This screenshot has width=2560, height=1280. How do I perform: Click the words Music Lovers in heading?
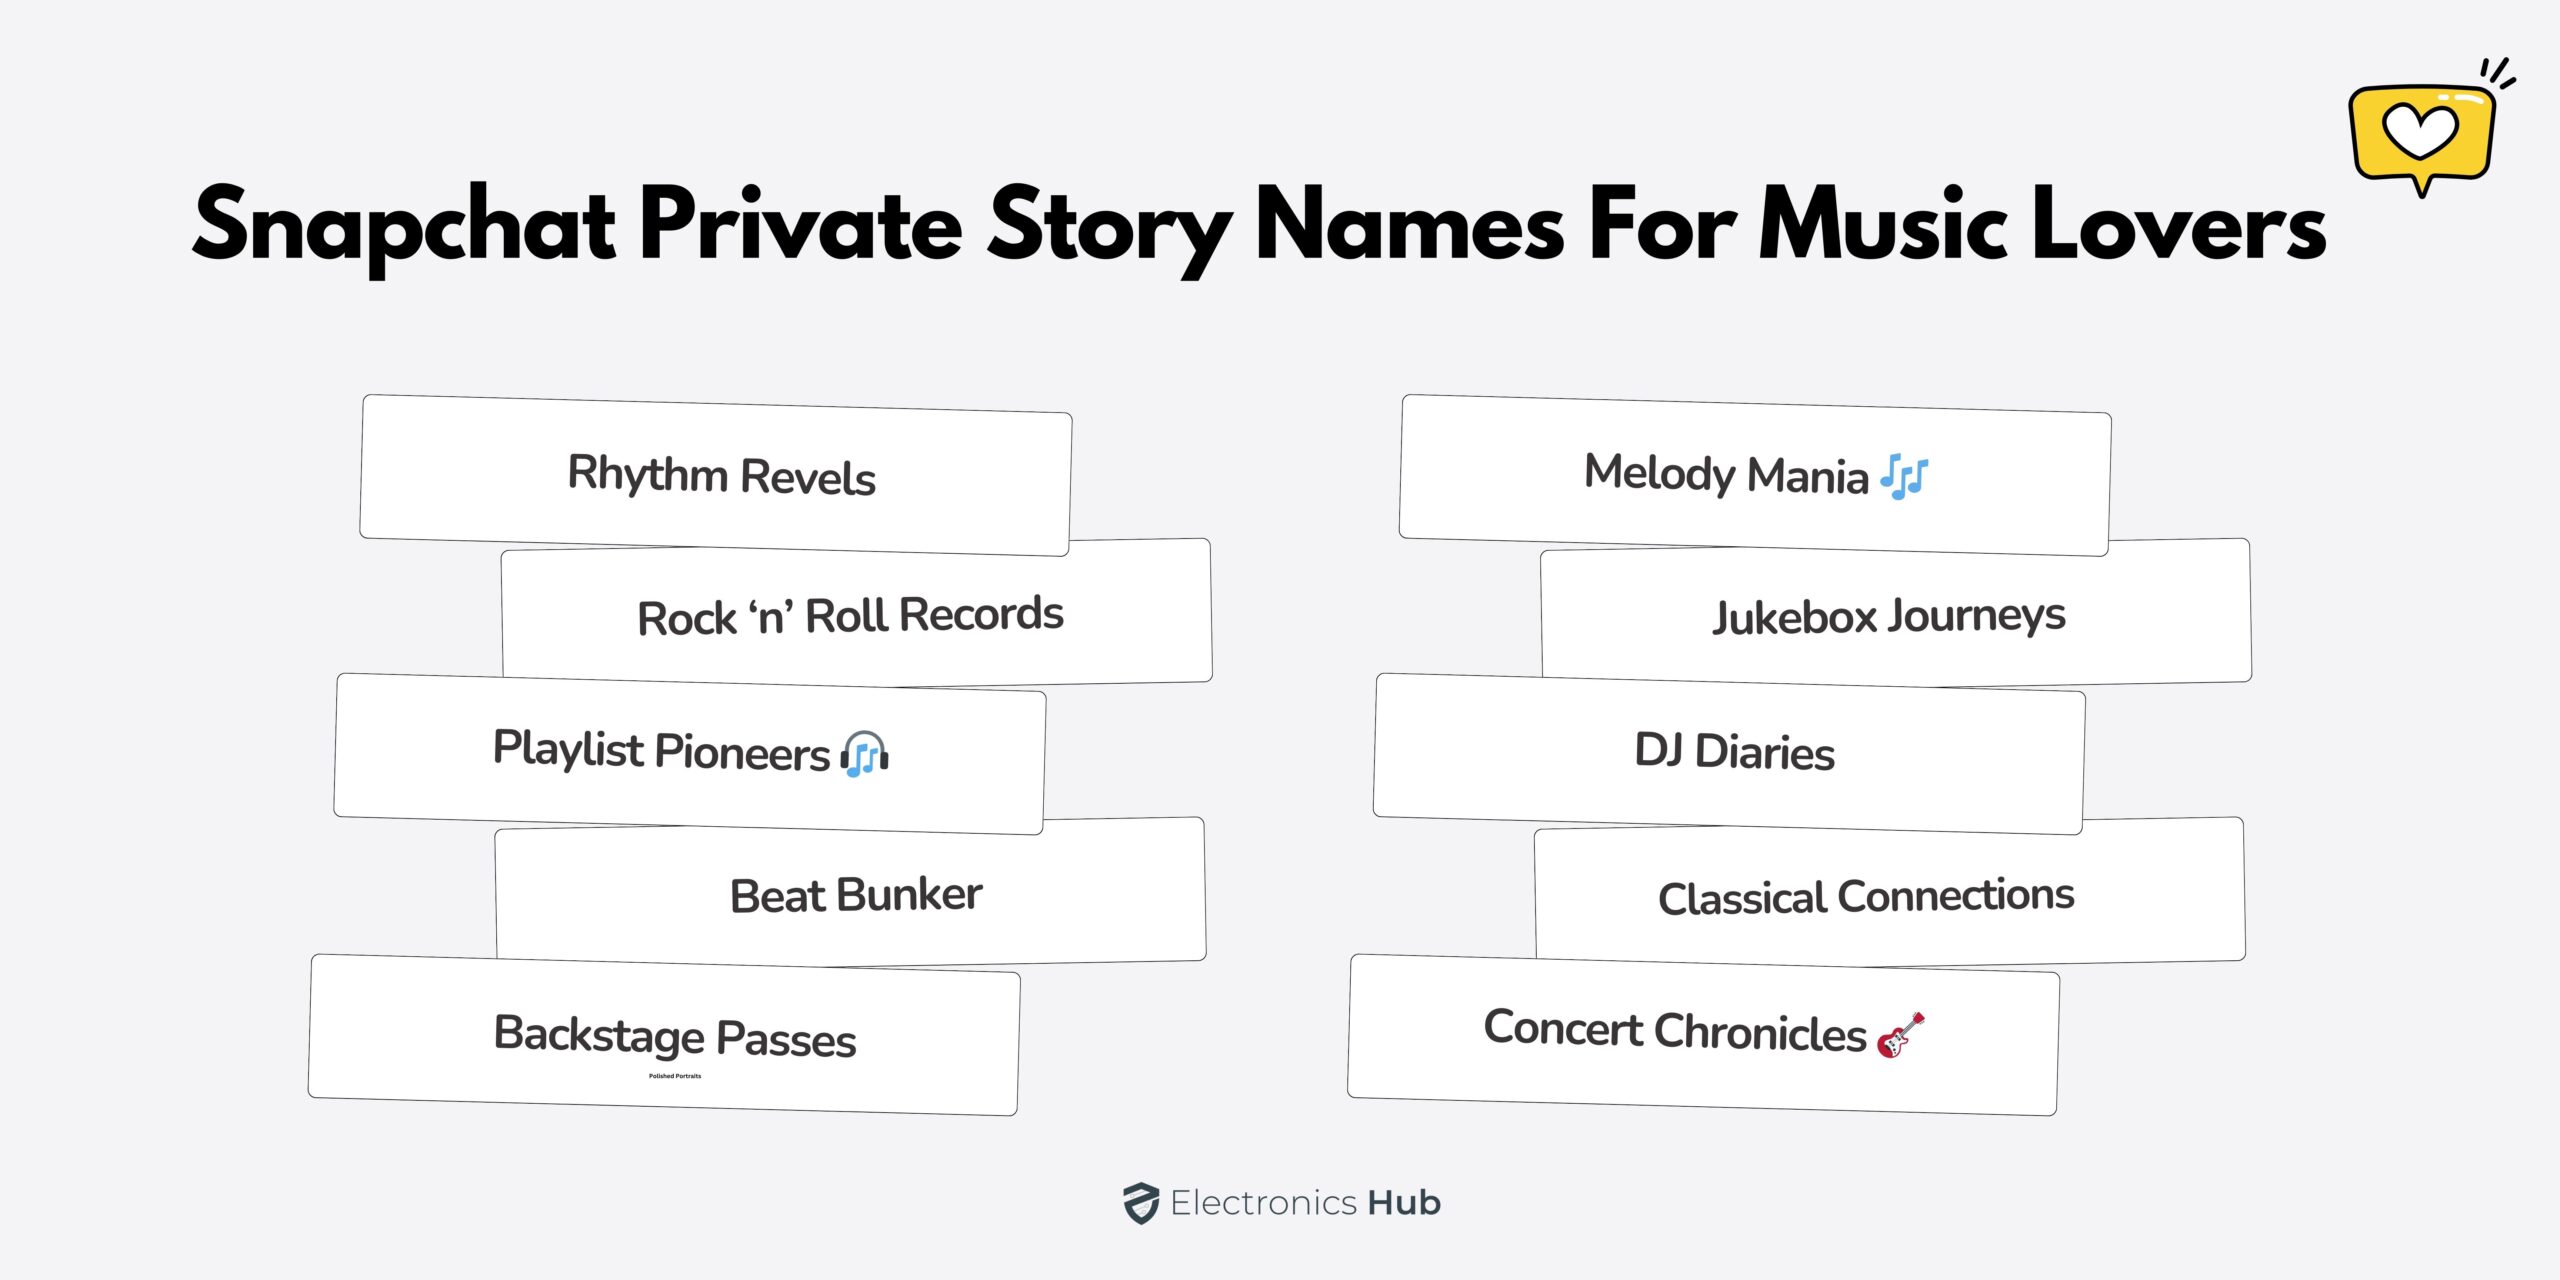pyautogui.click(x=2042, y=226)
